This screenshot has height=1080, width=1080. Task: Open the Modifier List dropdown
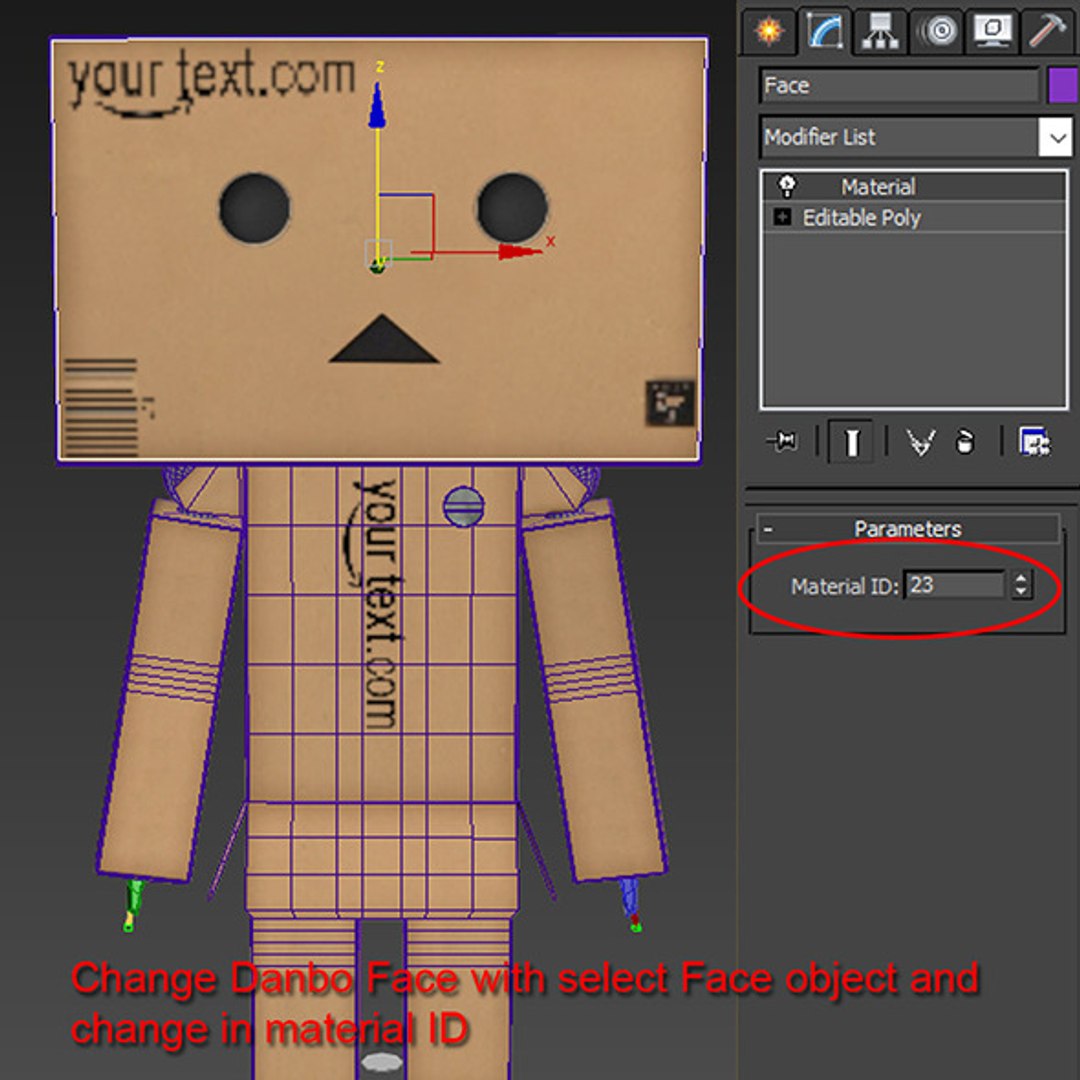1055,137
